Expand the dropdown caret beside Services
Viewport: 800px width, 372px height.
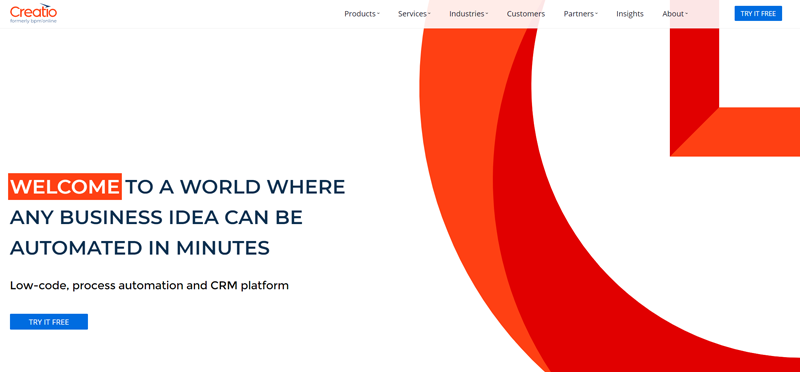pyautogui.click(x=429, y=14)
